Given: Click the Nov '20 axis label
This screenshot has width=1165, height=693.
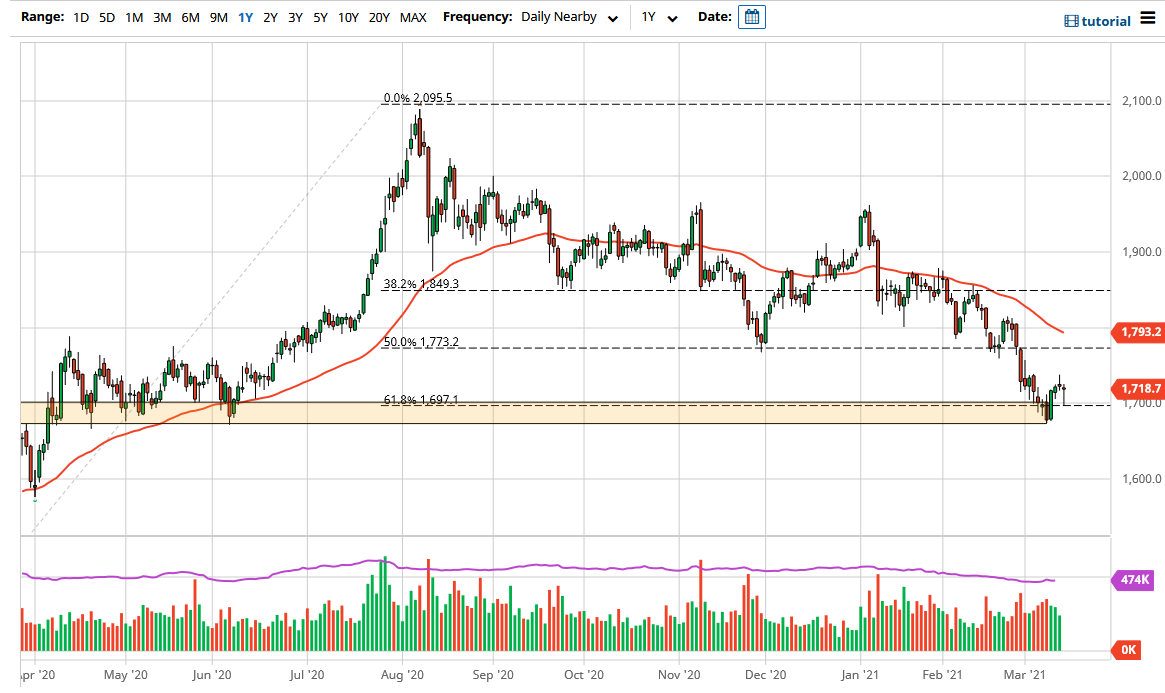Looking at the screenshot, I should [x=679, y=674].
